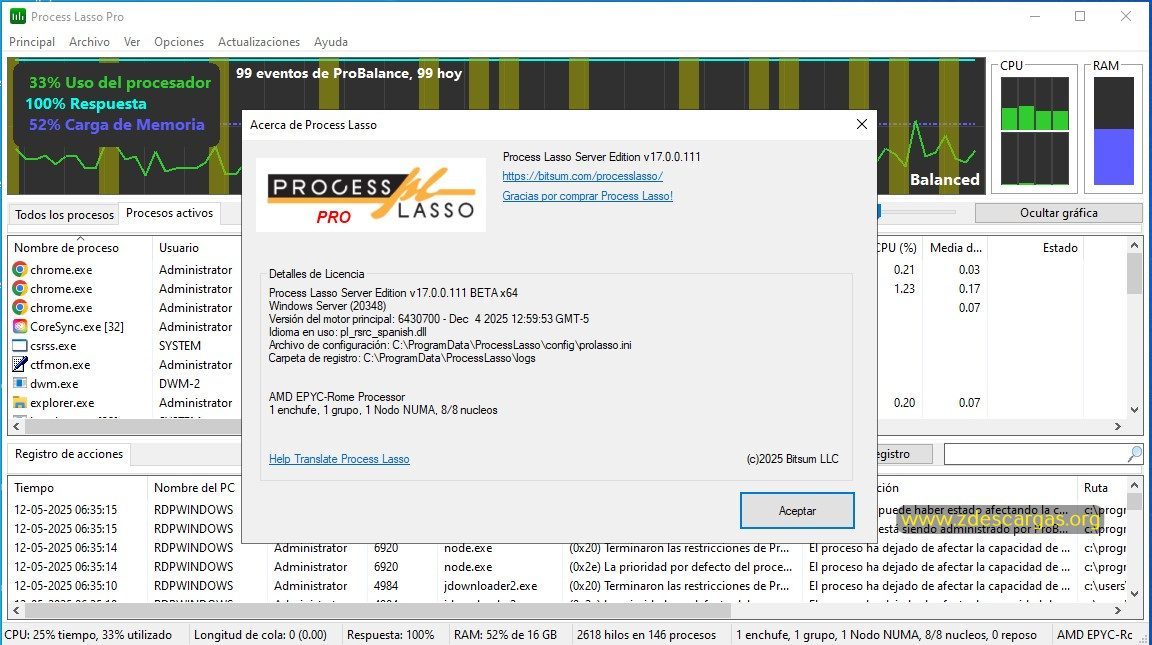Click Help Translate Process Lasso link
The height and width of the screenshot is (645, 1152).
[339, 459]
